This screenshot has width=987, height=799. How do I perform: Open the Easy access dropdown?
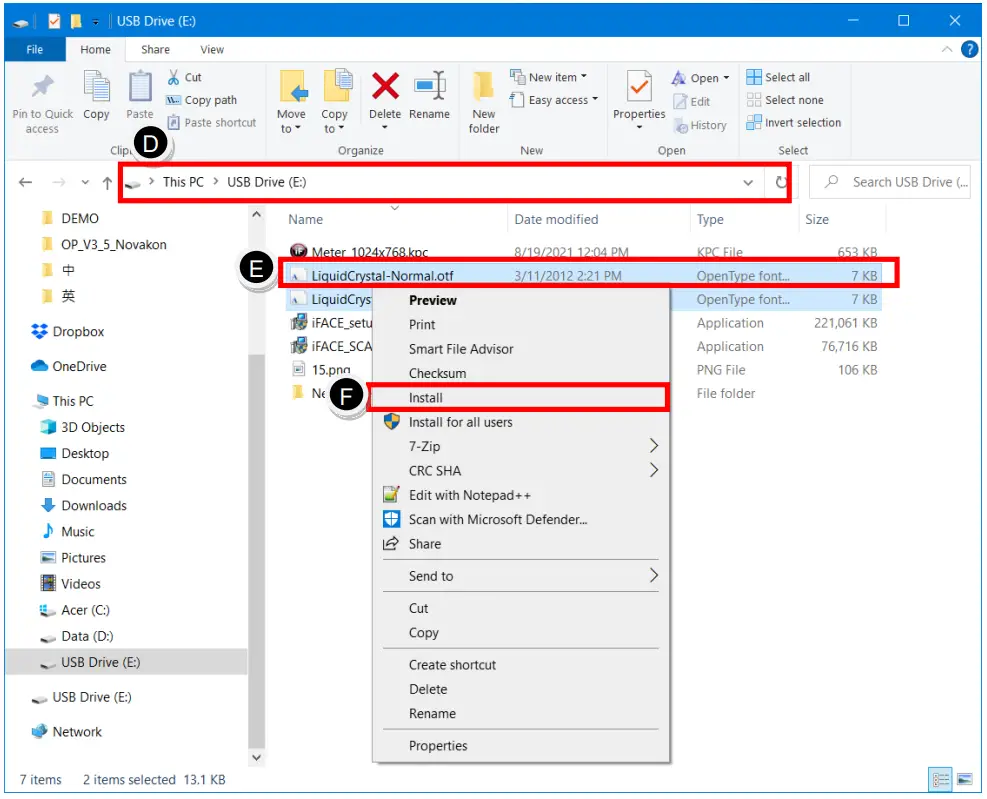[x=554, y=100]
